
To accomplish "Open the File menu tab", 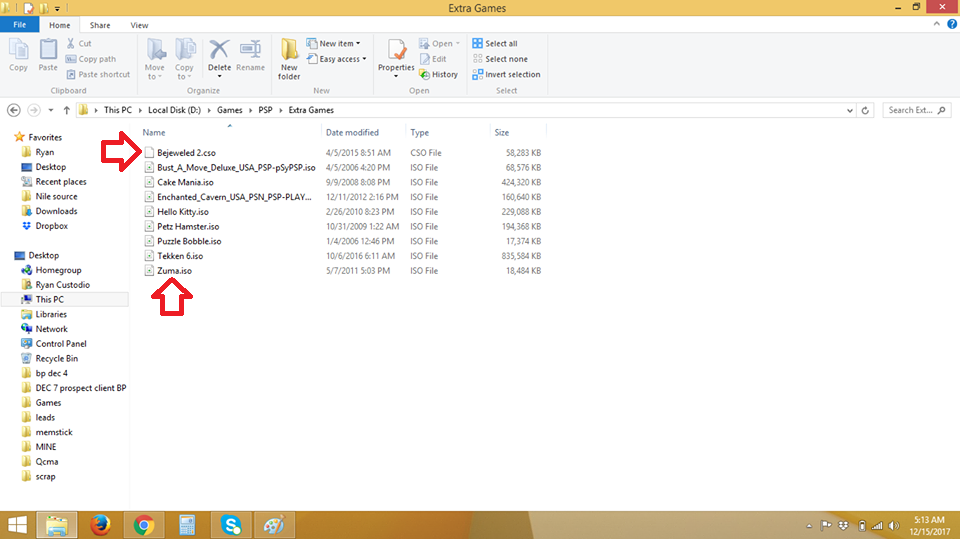I will pyautogui.click(x=20, y=24).
